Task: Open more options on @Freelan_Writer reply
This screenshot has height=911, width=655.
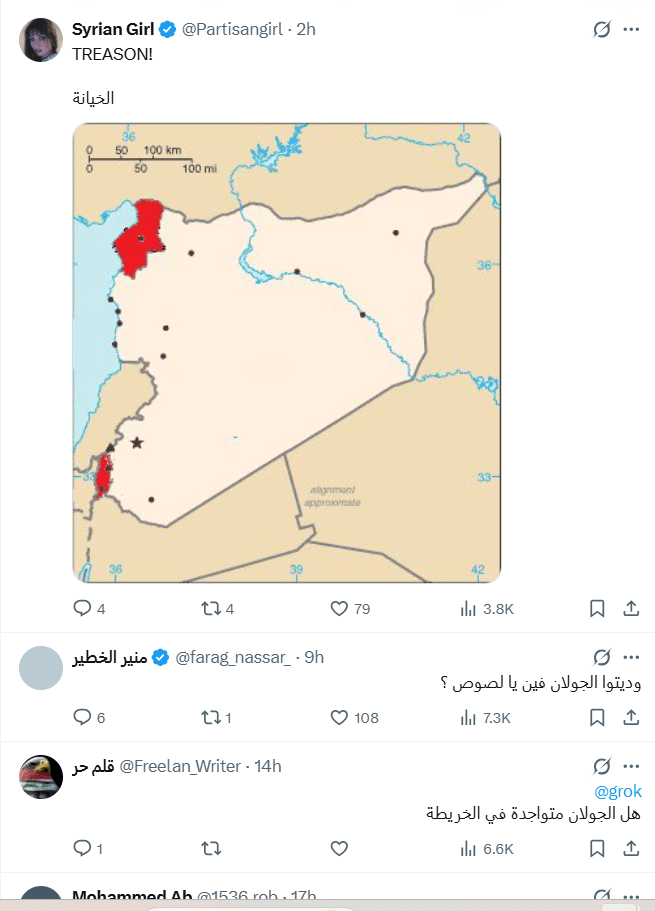Action: pos(631,766)
